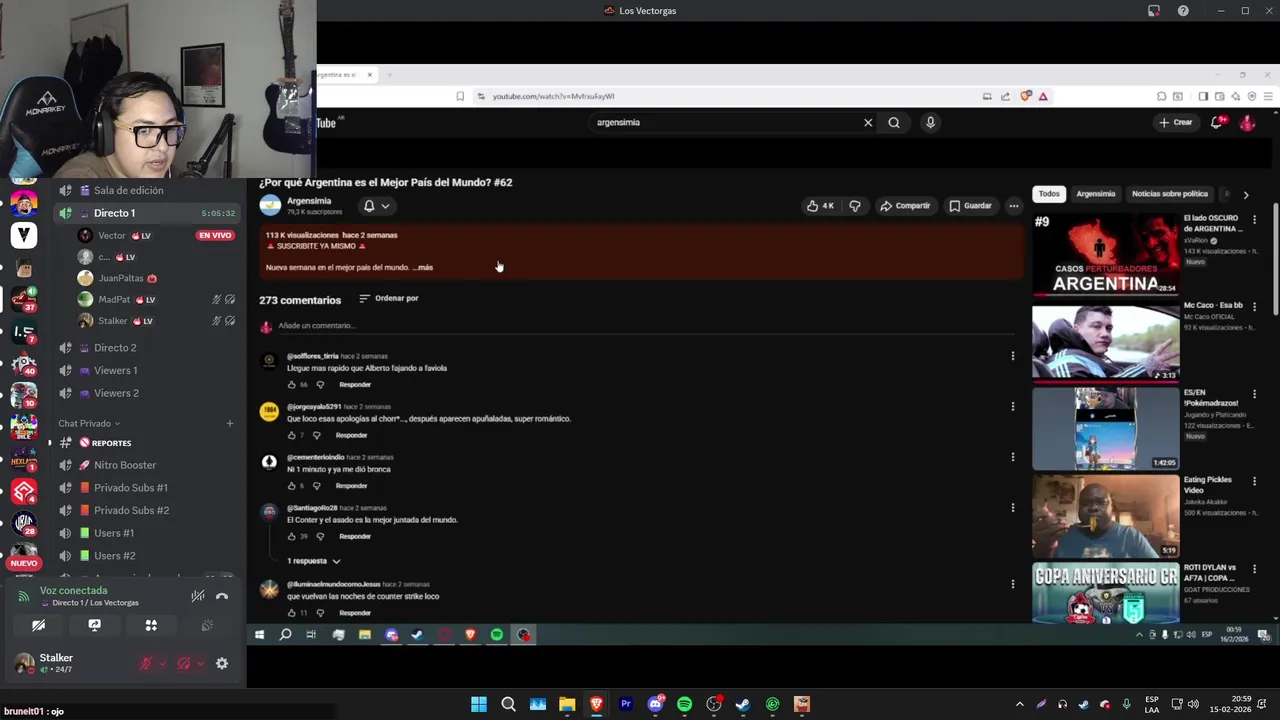This screenshot has height=720, width=1280.
Task: Open YouTube notifications bell
Action: [1218, 123]
